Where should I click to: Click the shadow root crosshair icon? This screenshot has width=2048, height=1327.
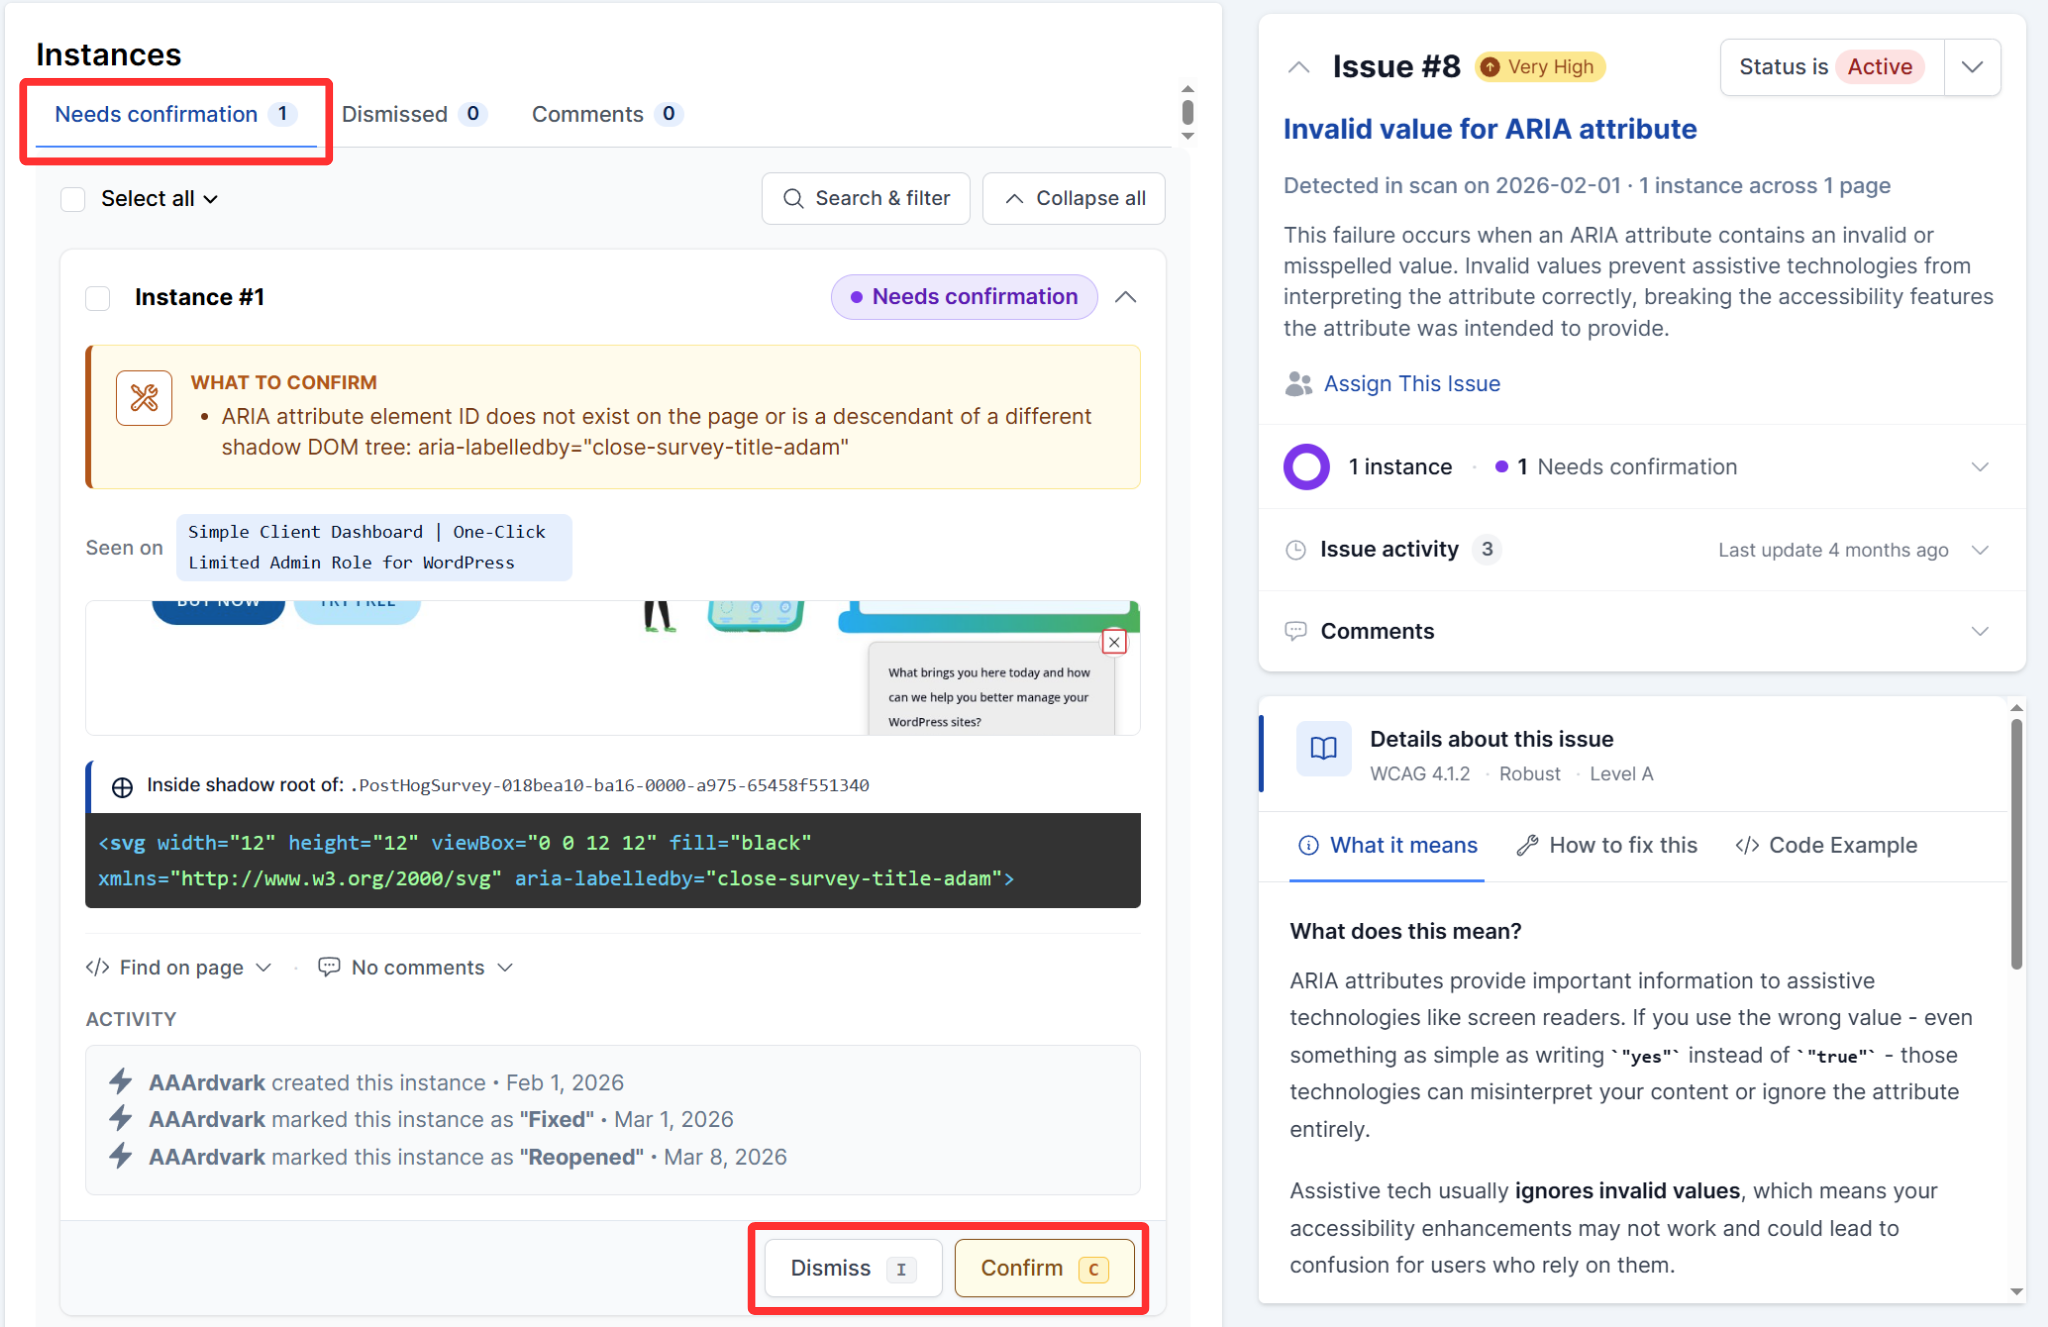point(122,787)
